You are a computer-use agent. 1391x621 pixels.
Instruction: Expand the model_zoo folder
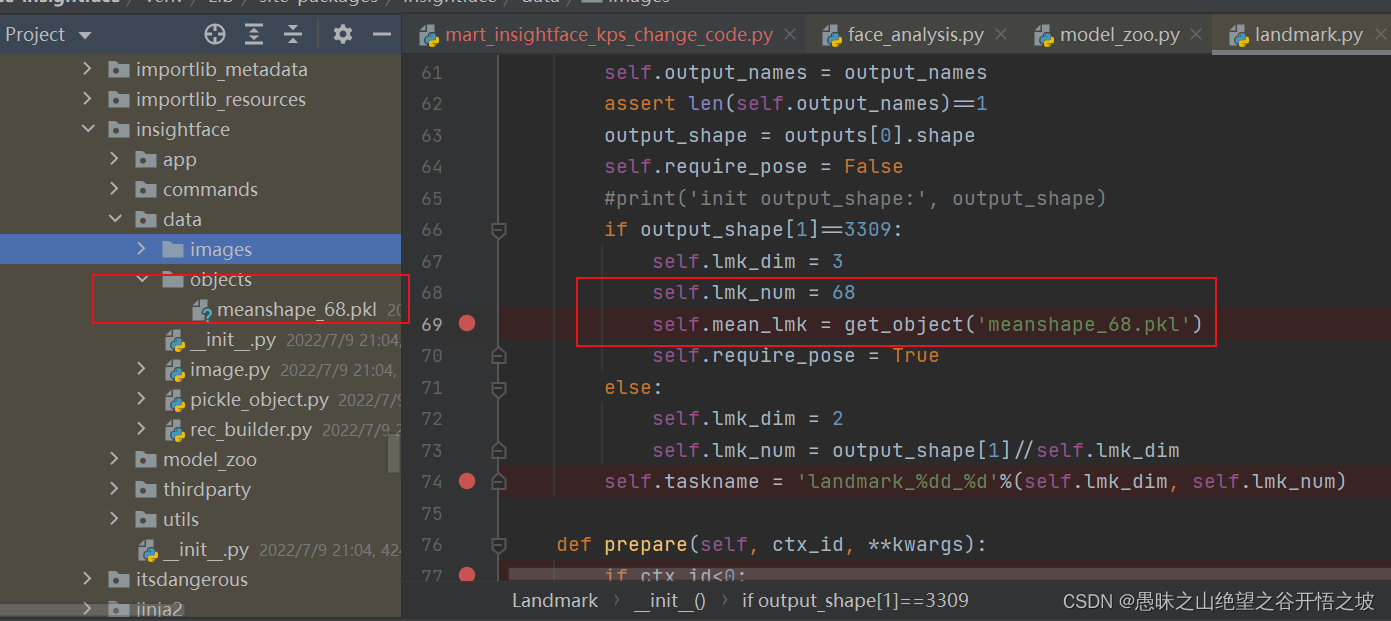pos(115,459)
